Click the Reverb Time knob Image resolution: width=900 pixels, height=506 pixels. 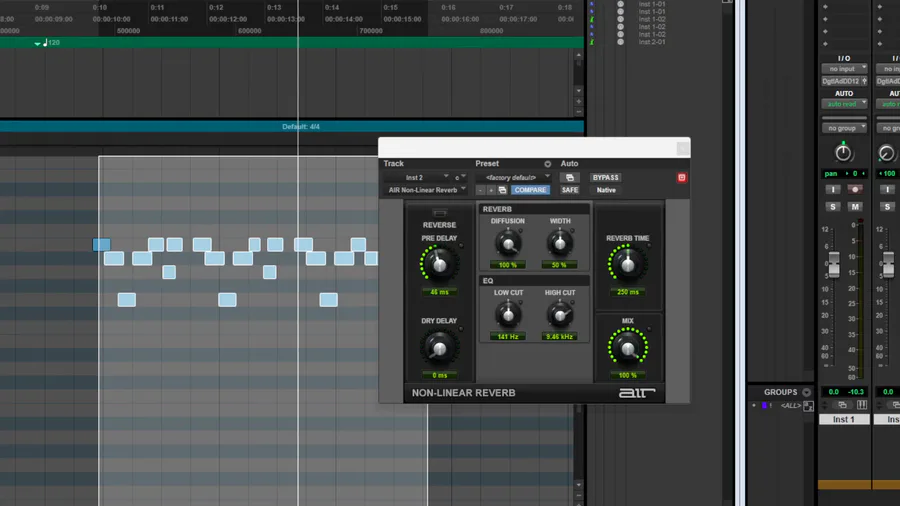point(627,264)
